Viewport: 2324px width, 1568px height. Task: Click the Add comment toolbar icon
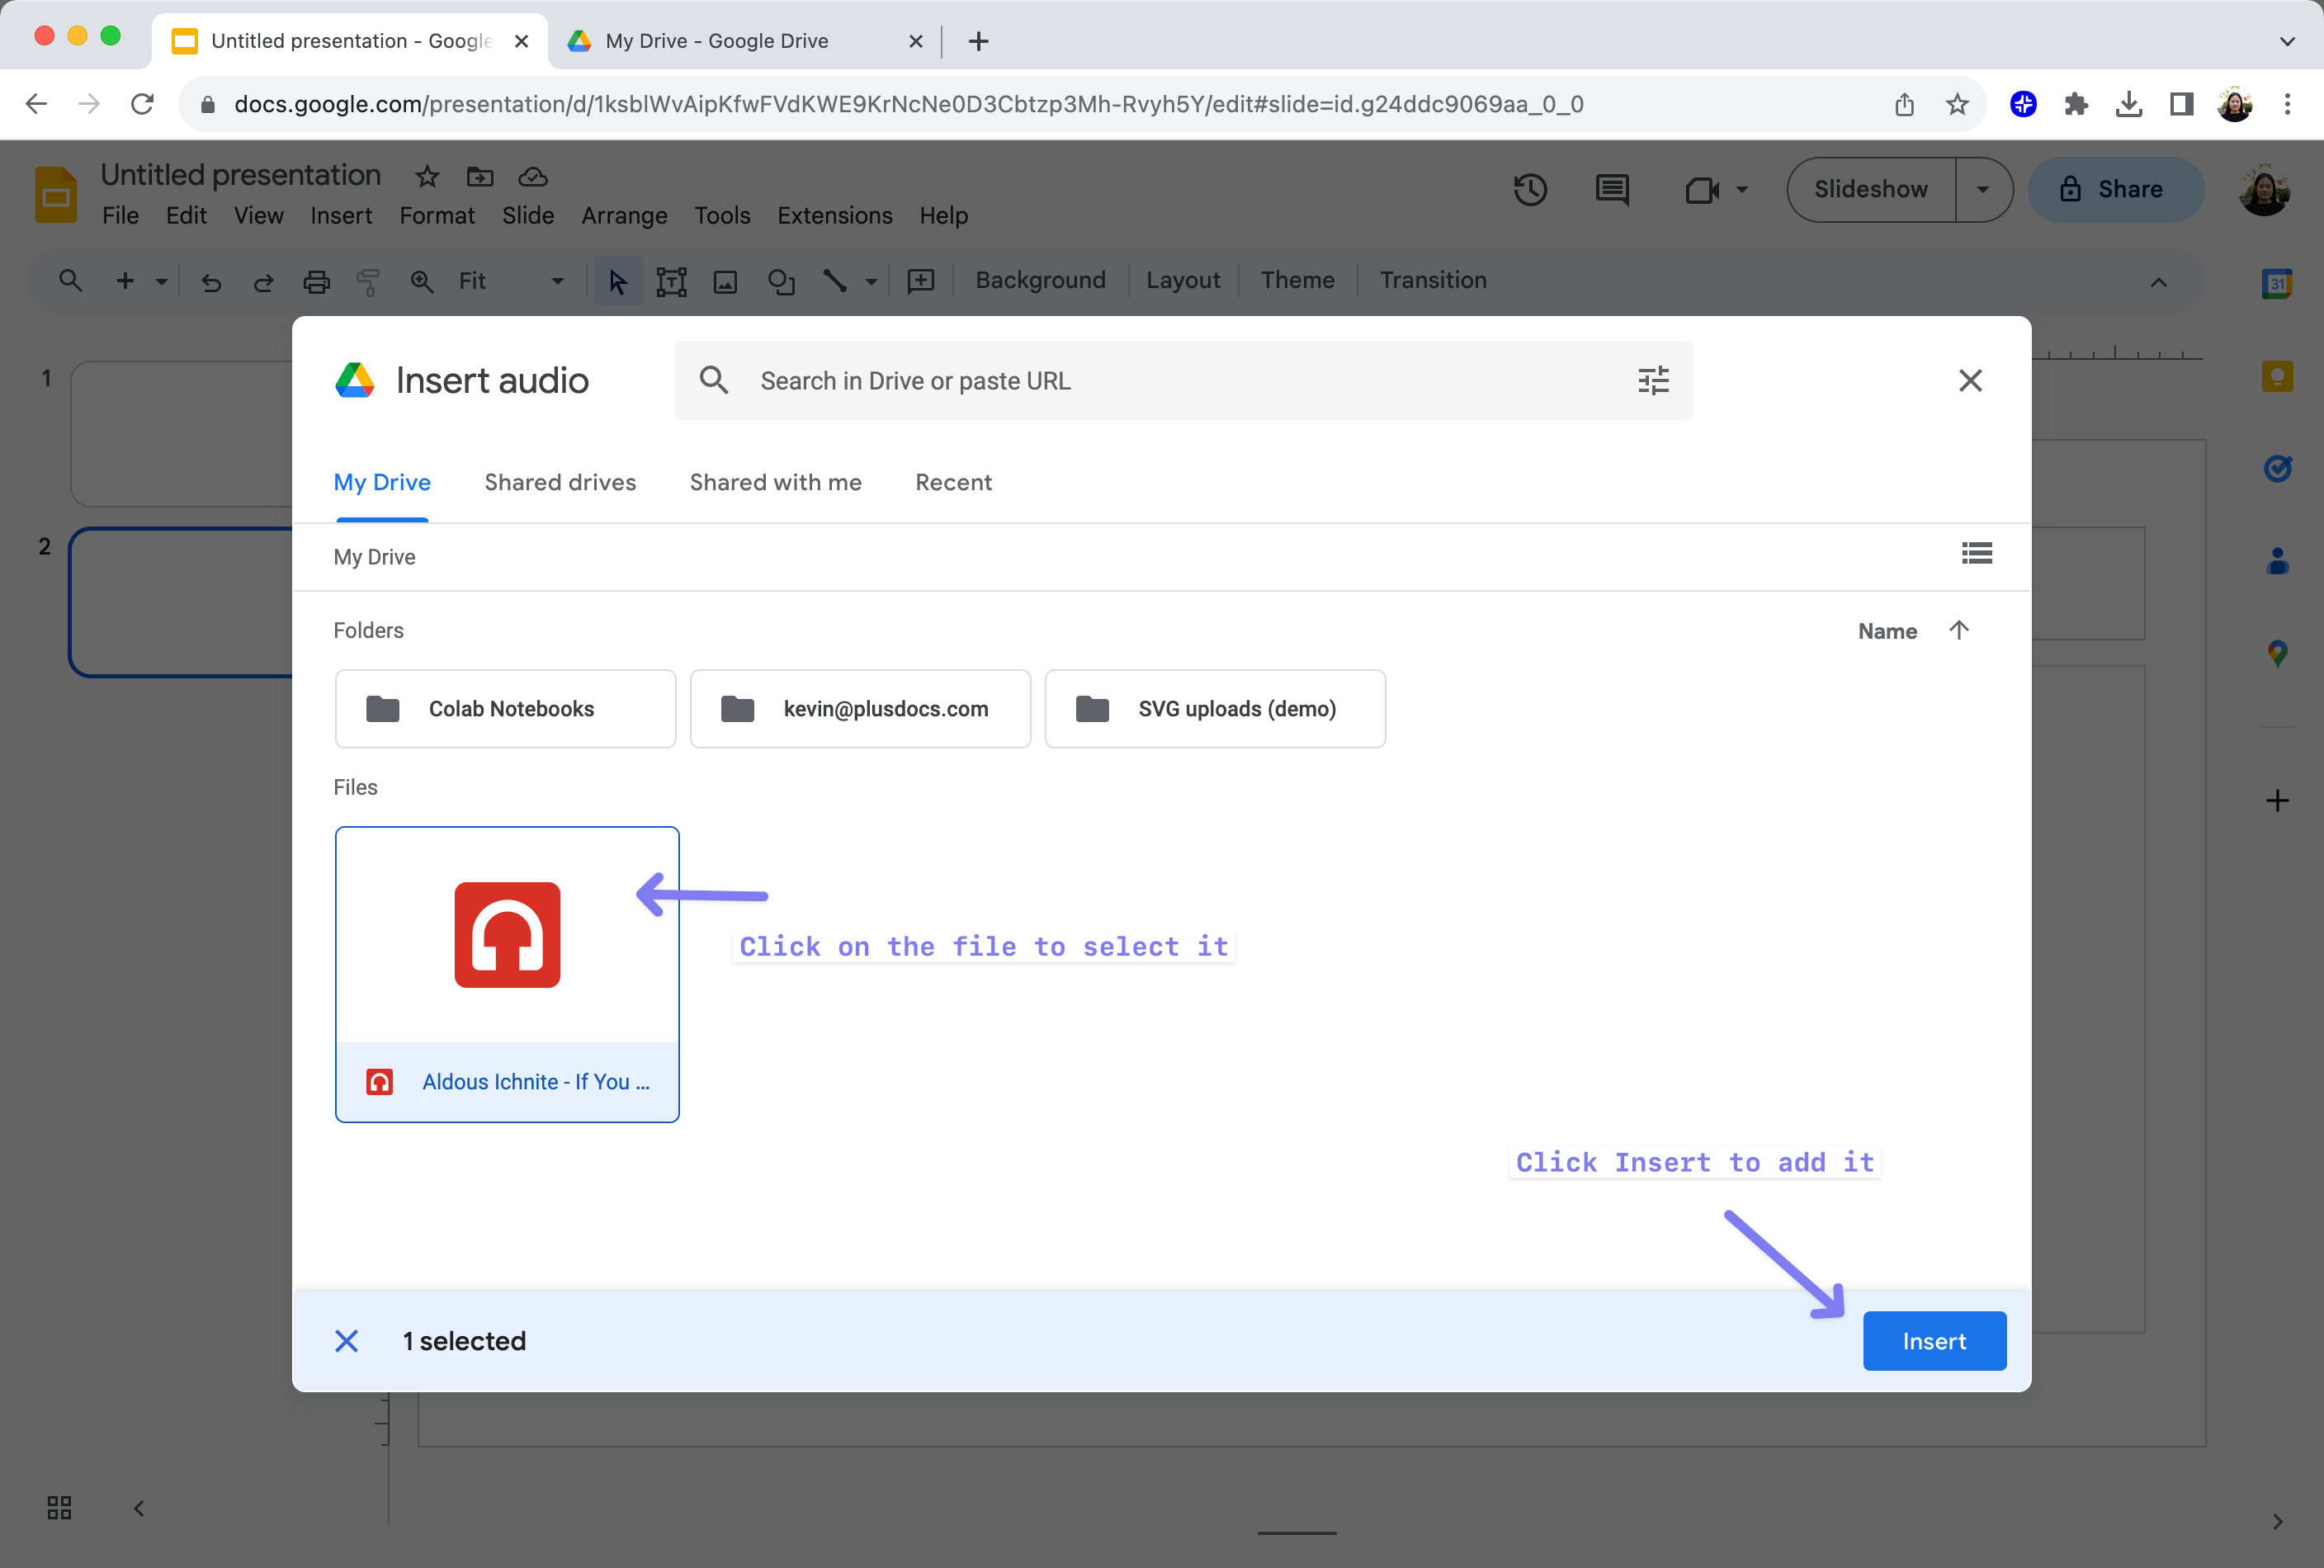(x=920, y=281)
